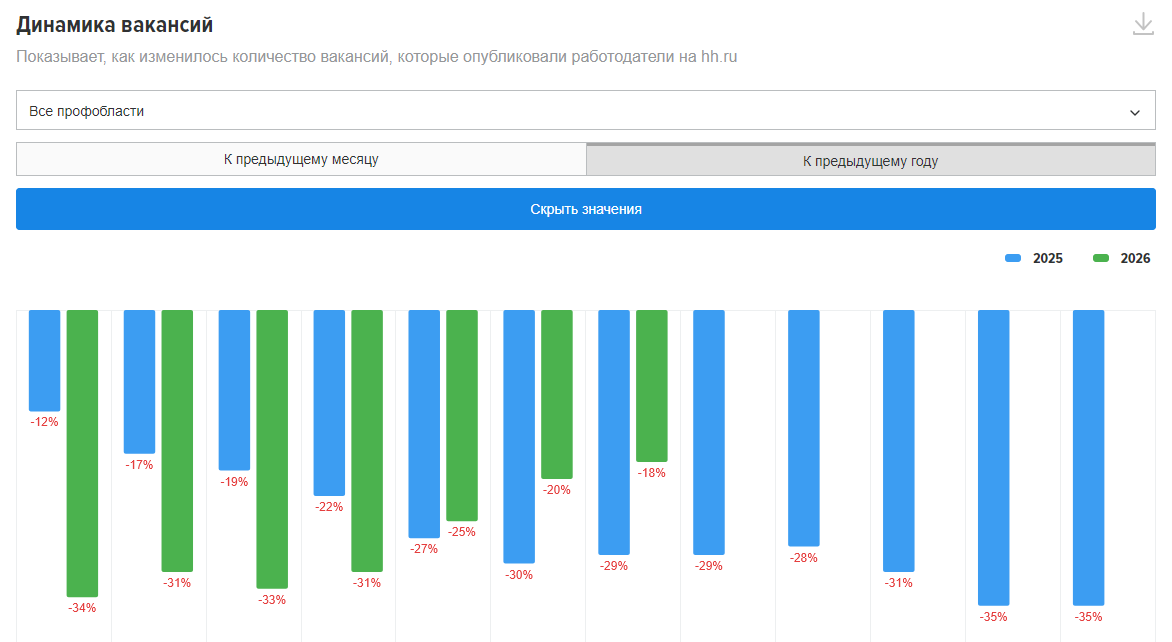Click the green bar labeled -18%
Image resolution: width=1172 pixels, height=642 pixels.
tap(652, 386)
